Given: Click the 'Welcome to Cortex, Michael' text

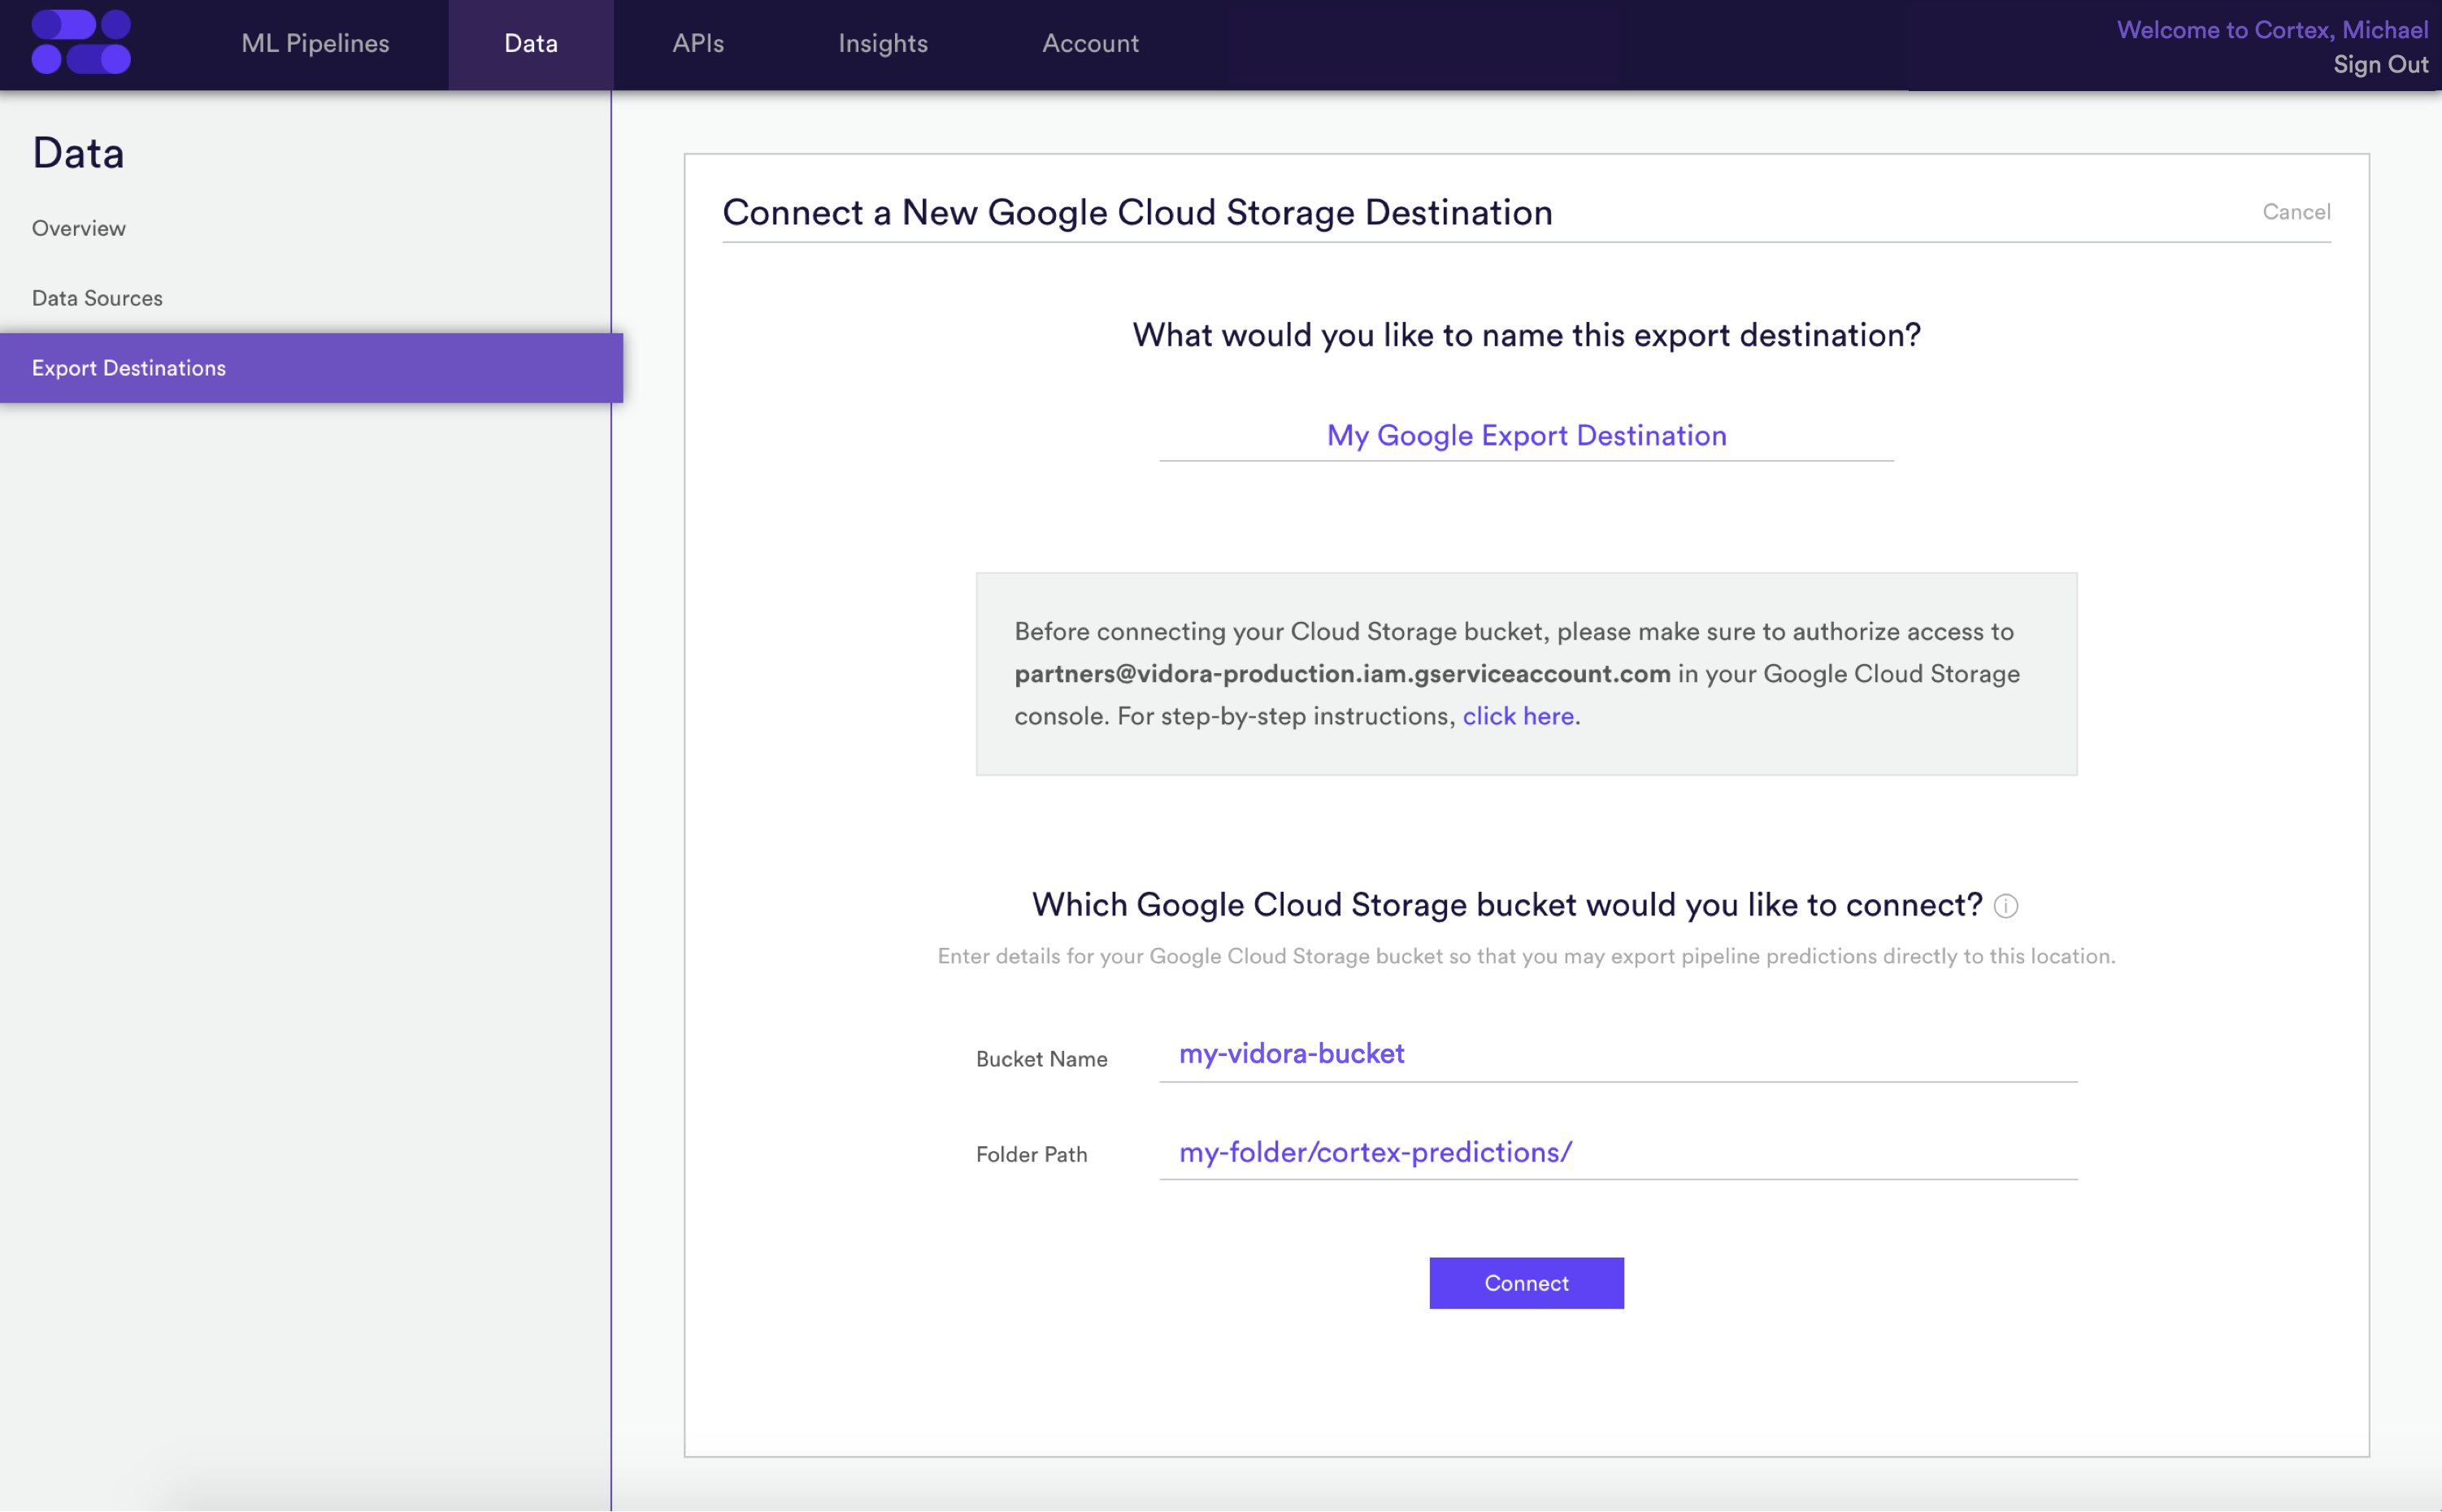Looking at the screenshot, I should [2271, 30].
